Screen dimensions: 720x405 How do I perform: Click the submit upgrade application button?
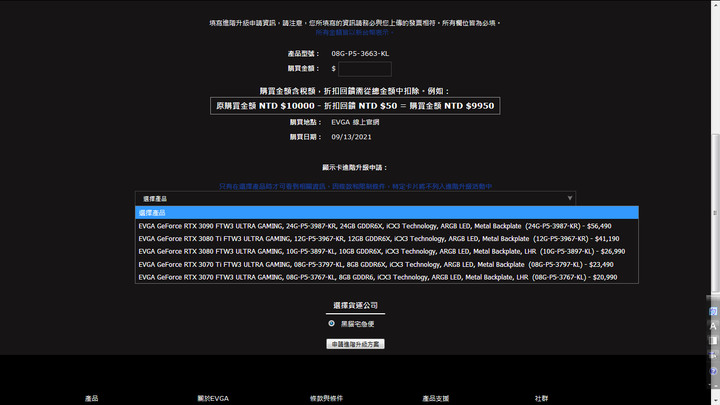(x=355, y=344)
